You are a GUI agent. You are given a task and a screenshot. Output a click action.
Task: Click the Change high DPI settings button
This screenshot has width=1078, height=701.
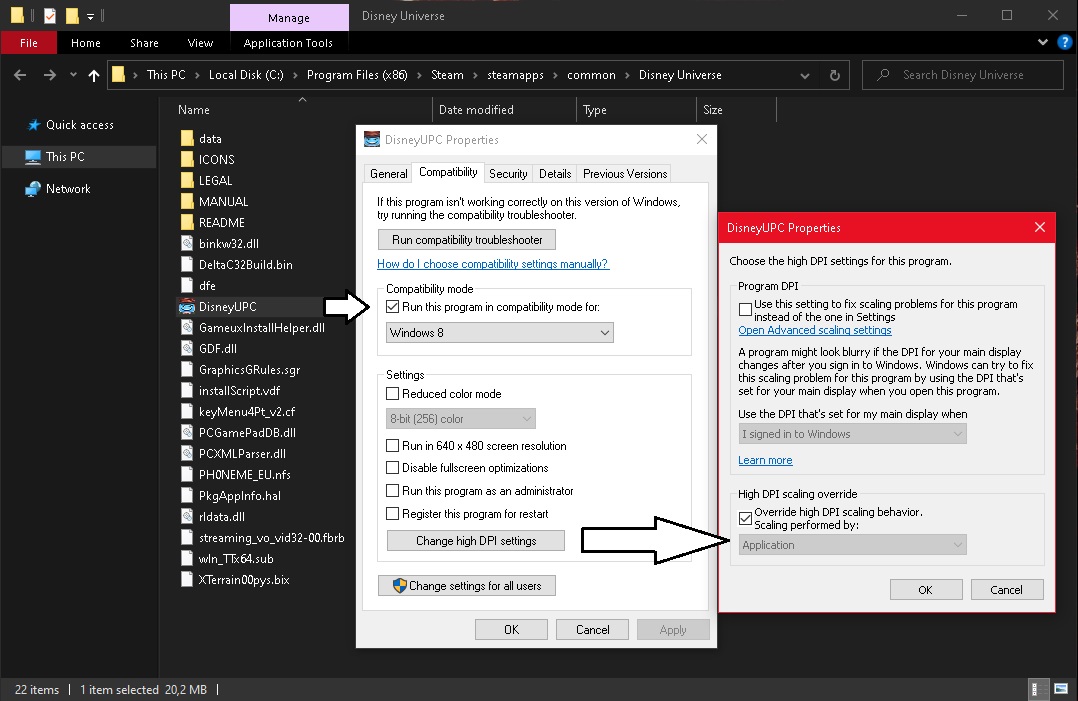point(476,541)
